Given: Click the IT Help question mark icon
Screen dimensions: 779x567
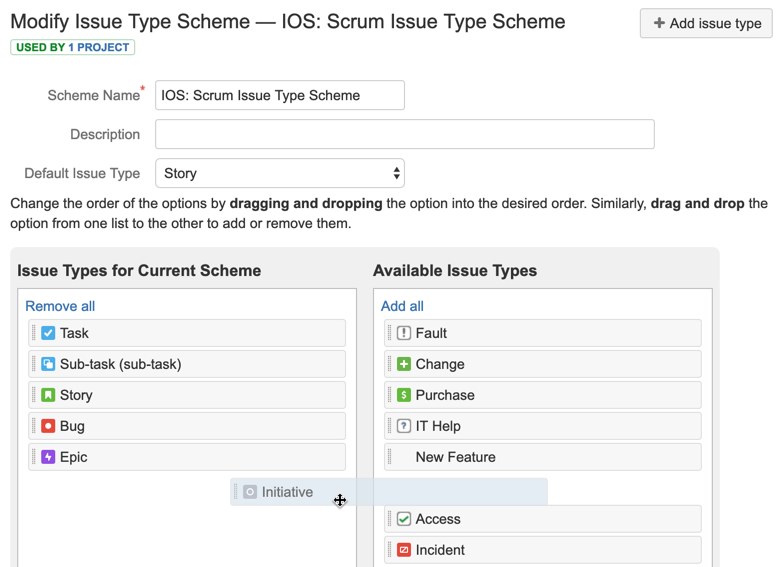Looking at the screenshot, I should 404,426.
